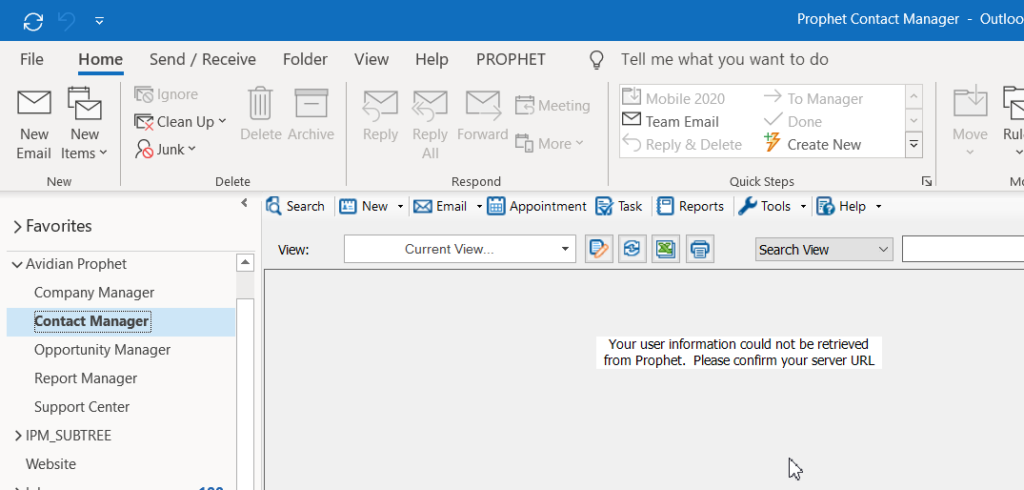Collapse the Avidian Prophet folder tree
The width and height of the screenshot is (1024, 490).
(x=17, y=264)
